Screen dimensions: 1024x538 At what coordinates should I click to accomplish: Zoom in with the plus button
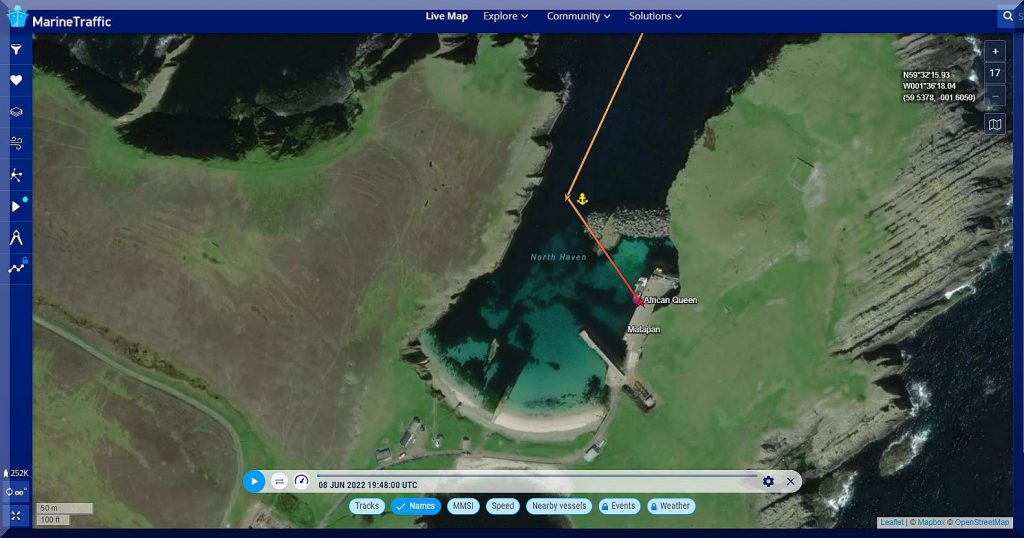point(995,51)
